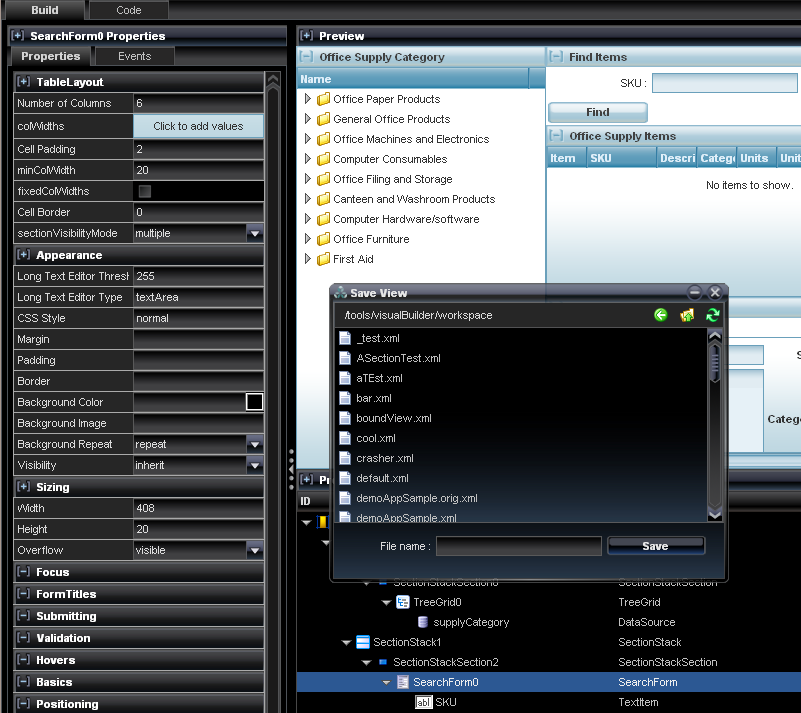Collapse the Office Supply Category section
Screen dimensions: 801x713
click(307, 56)
